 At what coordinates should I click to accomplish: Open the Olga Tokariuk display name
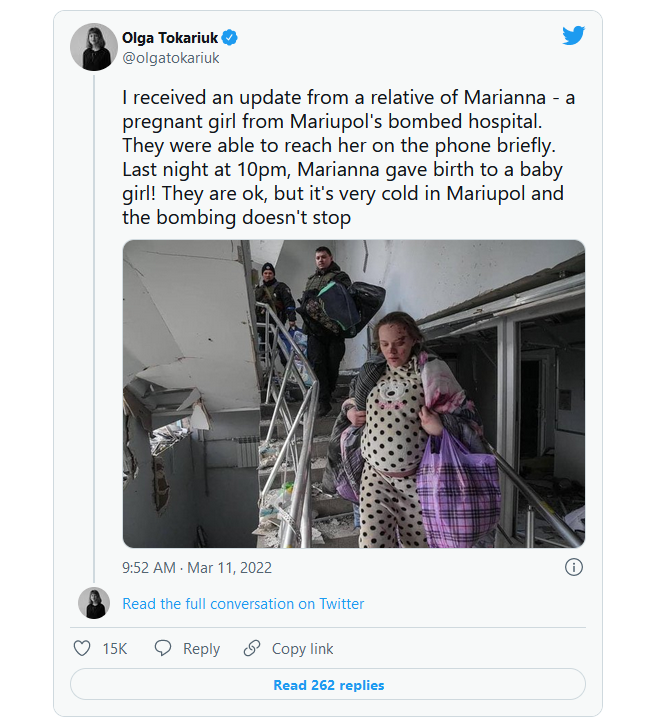pyautogui.click(x=170, y=37)
